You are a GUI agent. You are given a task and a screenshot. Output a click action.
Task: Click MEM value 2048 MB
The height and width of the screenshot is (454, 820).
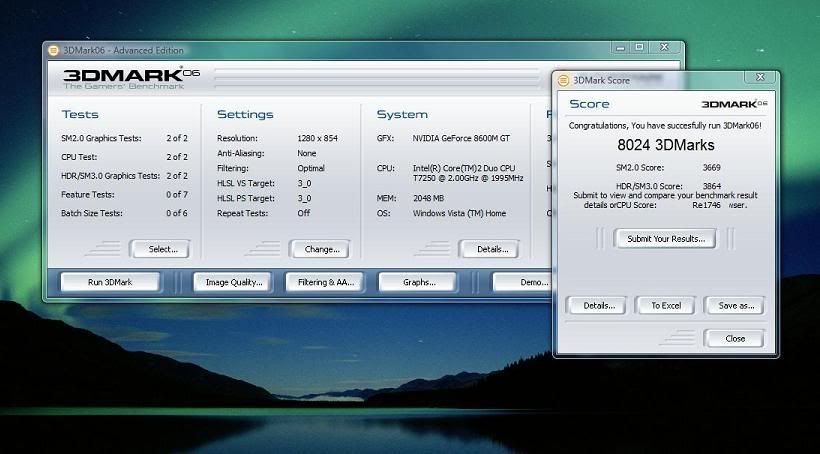pyautogui.click(x=428, y=199)
